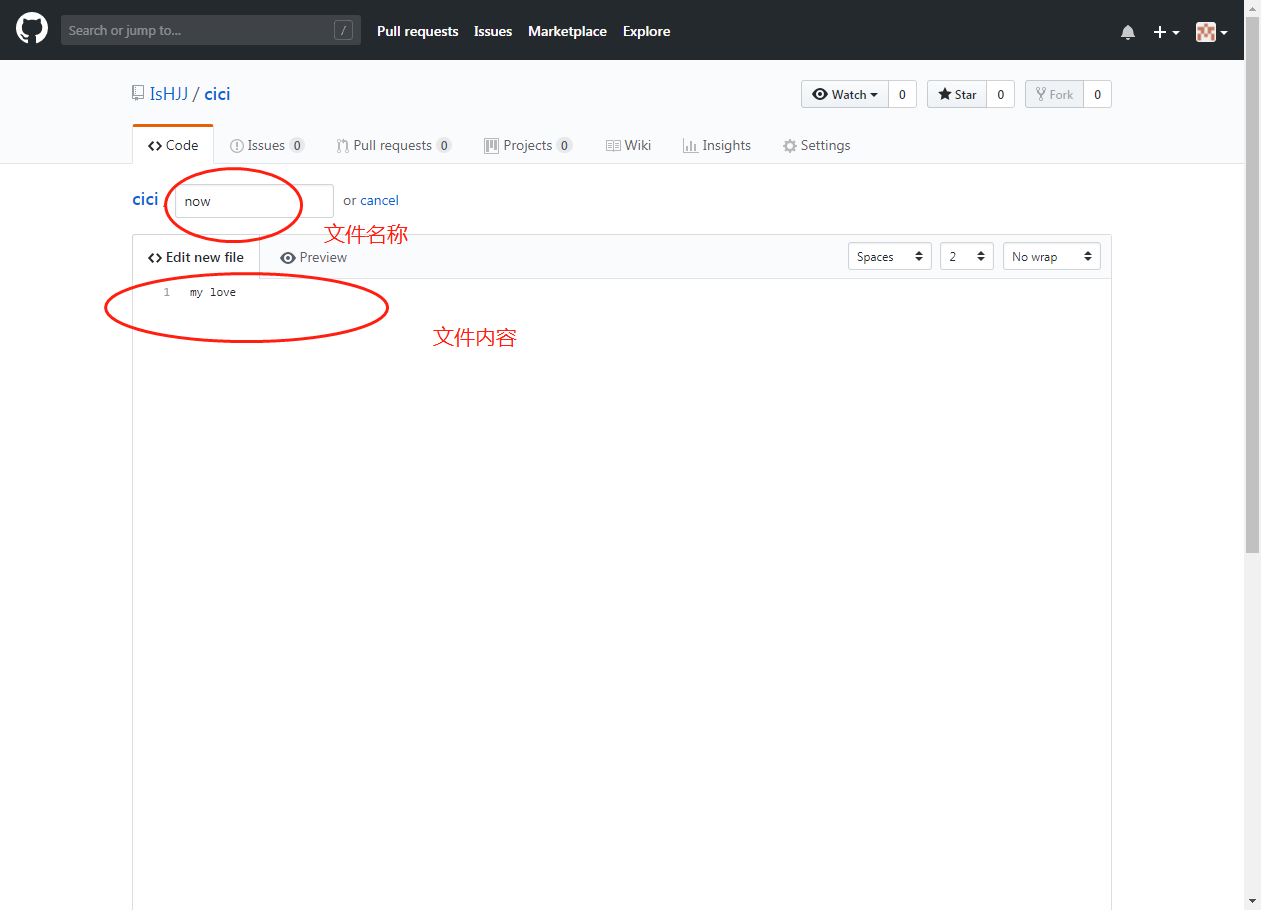This screenshot has height=910, width=1261.
Task: Focus the Search or jump to field
Action: [x=210, y=30]
